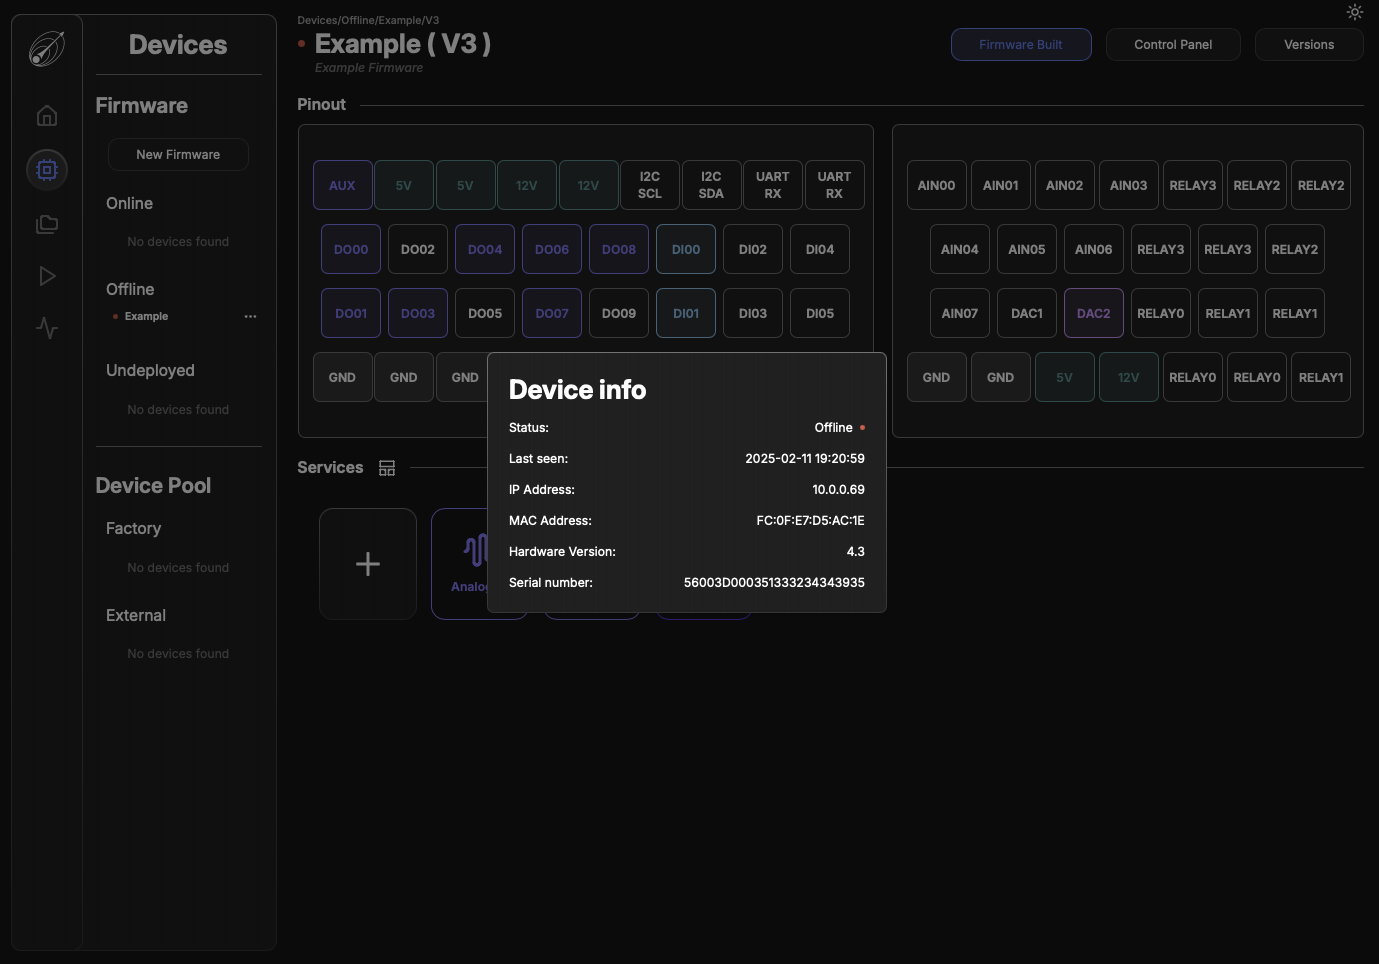
Task: Click the New Firmware button
Action: pyautogui.click(x=178, y=155)
